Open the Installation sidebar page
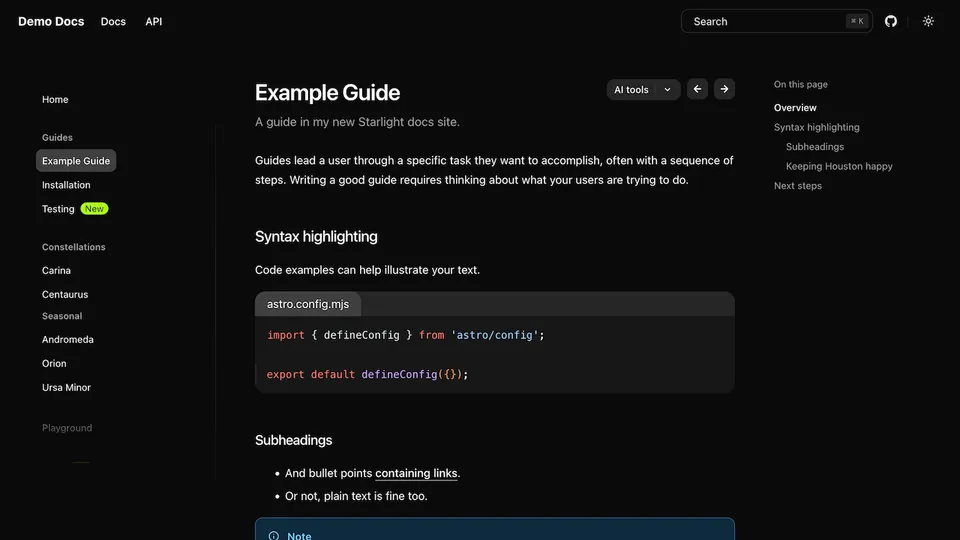Image resolution: width=960 pixels, height=540 pixels. click(x=66, y=185)
